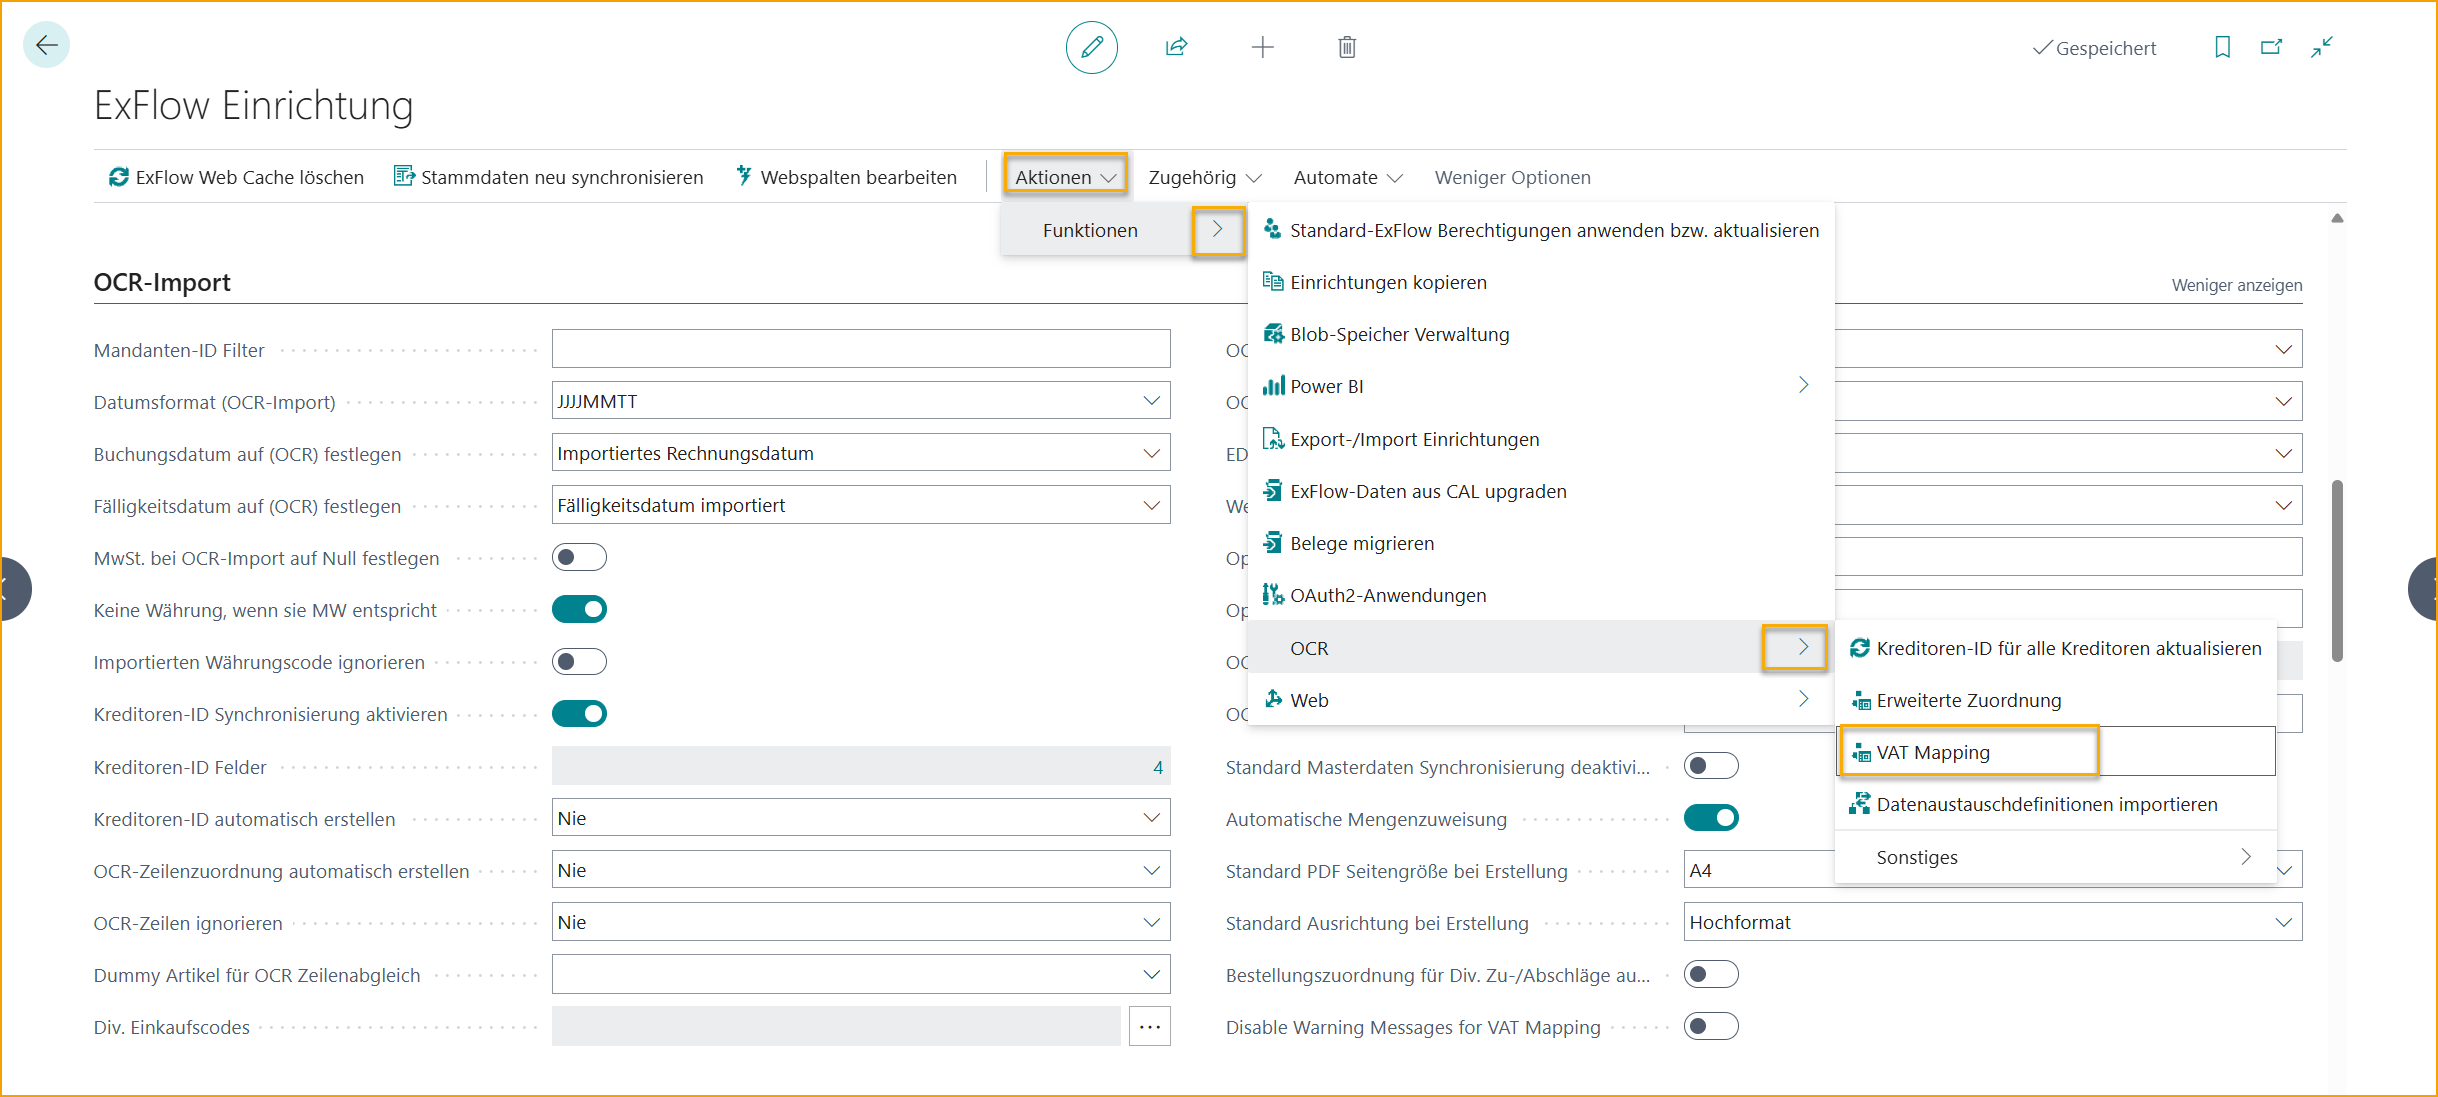This screenshot has height=1097, width=2438.
Task: Choose Einrichtungen kopieren
Action: 1541,282
